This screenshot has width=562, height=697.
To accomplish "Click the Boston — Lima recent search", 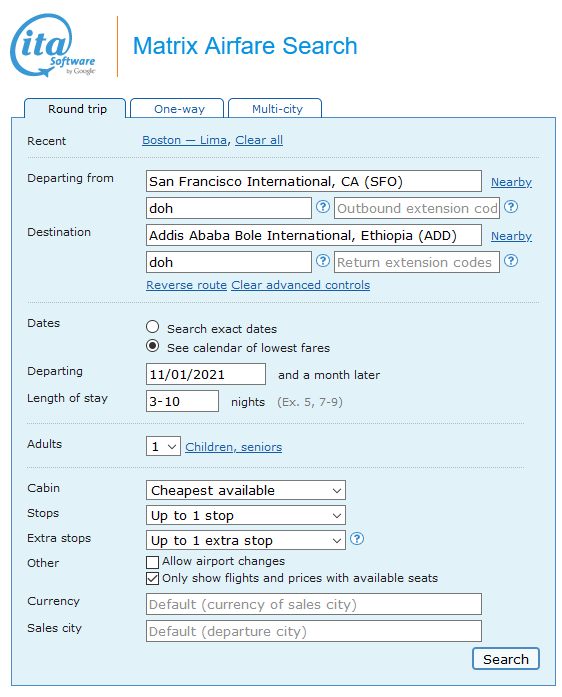I will pos(185,140).
